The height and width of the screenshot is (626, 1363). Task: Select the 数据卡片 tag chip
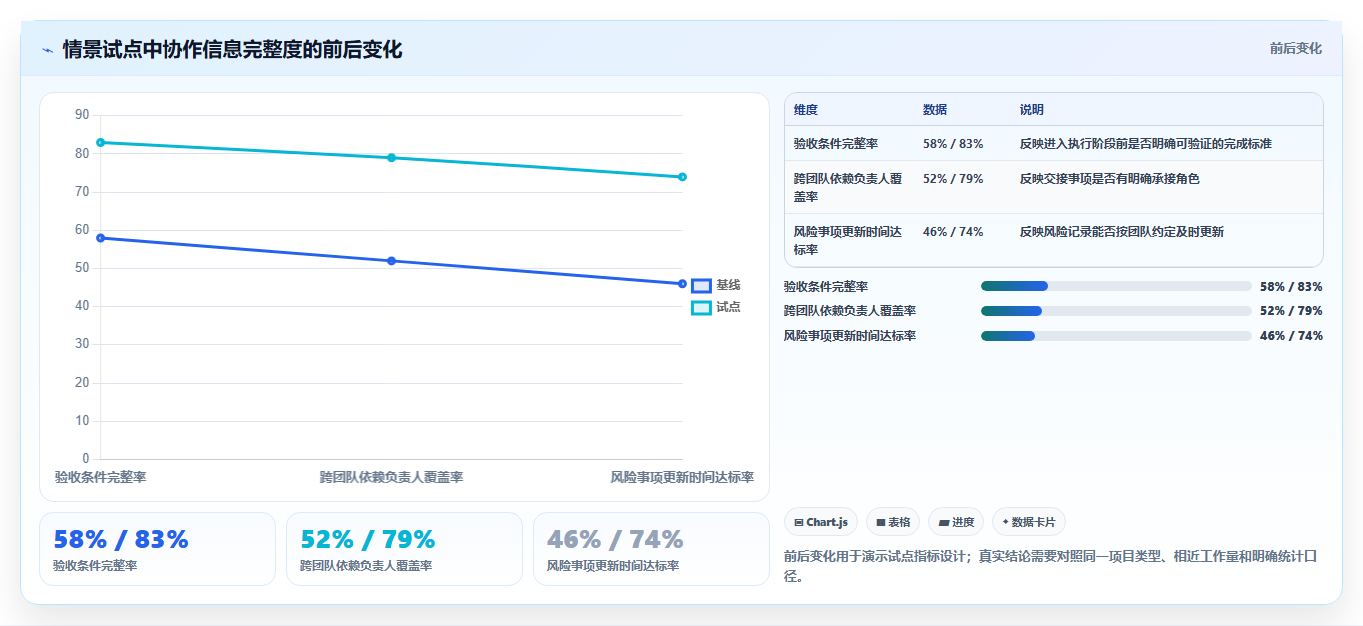[x=1029, y=522]
